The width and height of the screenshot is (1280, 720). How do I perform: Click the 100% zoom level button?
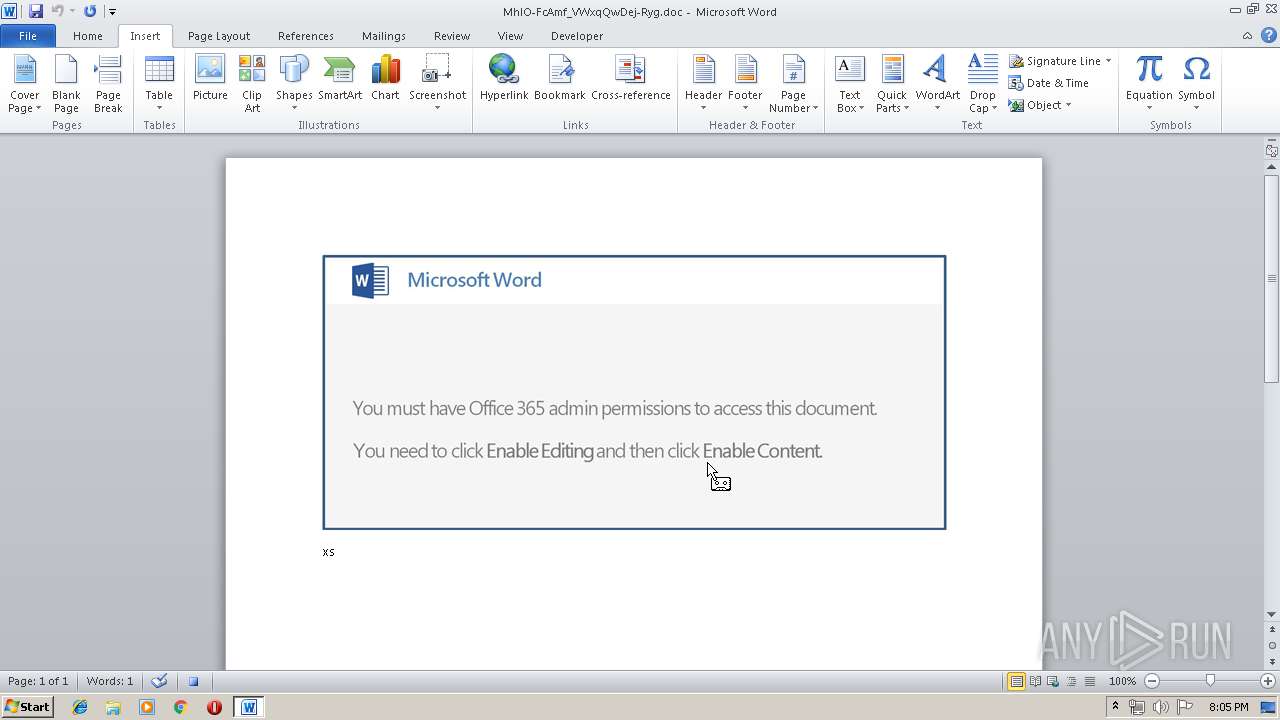pyautogui.click(x=1122, y=681)
